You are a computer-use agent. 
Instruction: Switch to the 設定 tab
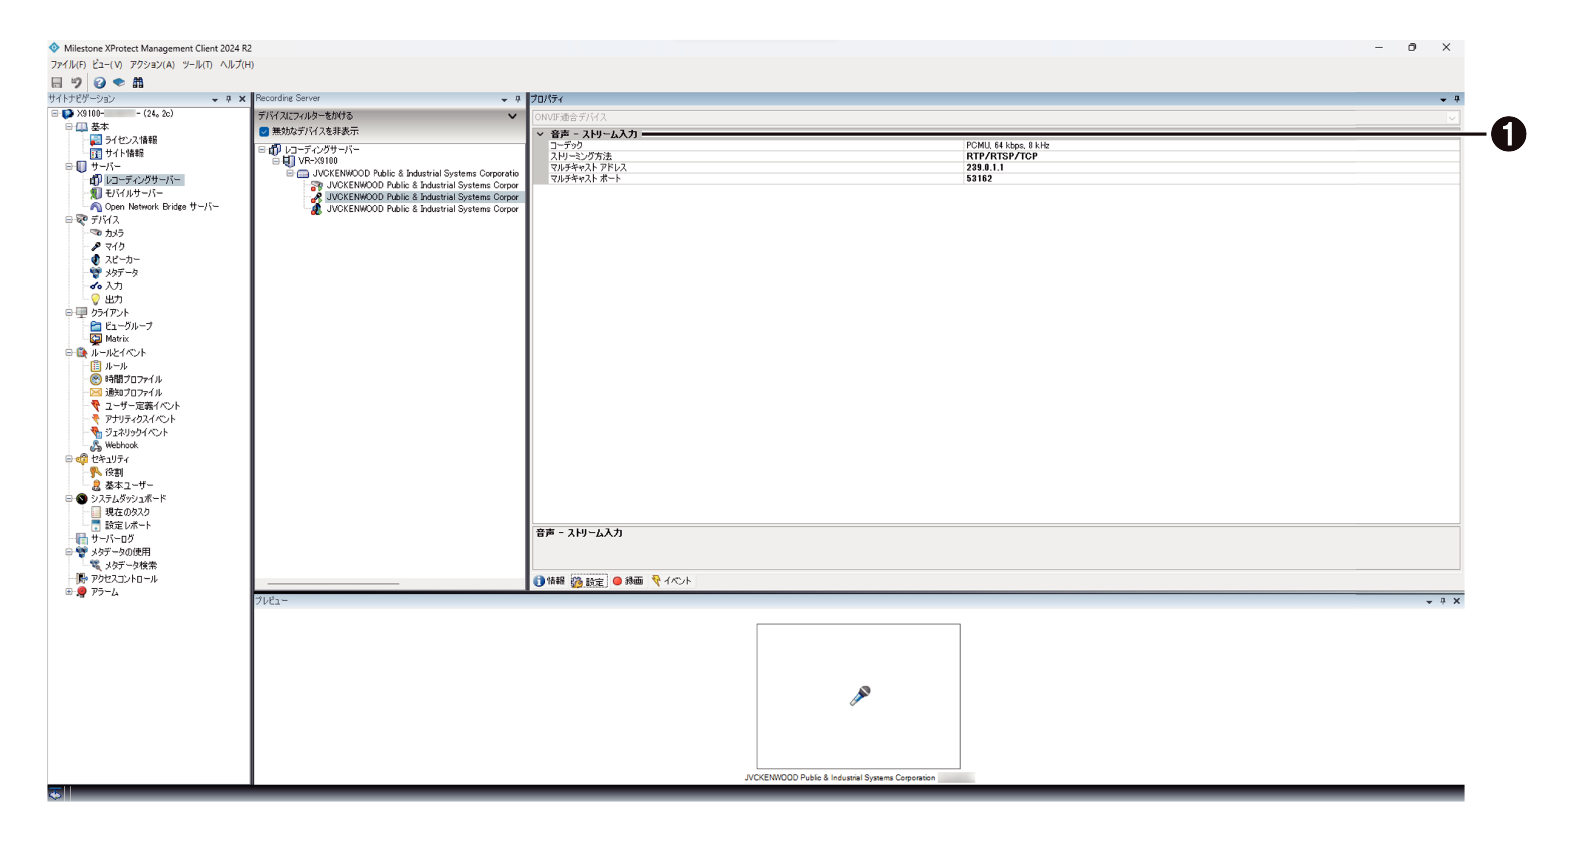click(x=588, y=581)
